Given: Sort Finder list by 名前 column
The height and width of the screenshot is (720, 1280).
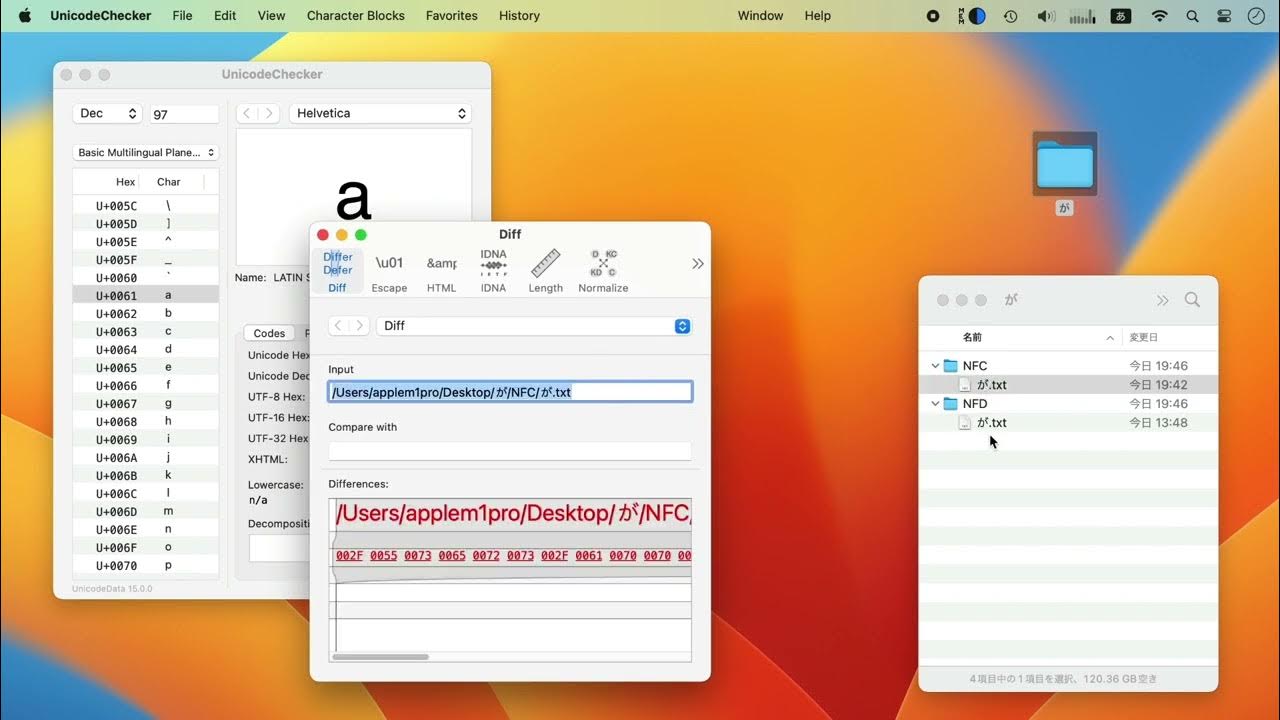Looking at the screenshot, I should (x=1020, y=338).
